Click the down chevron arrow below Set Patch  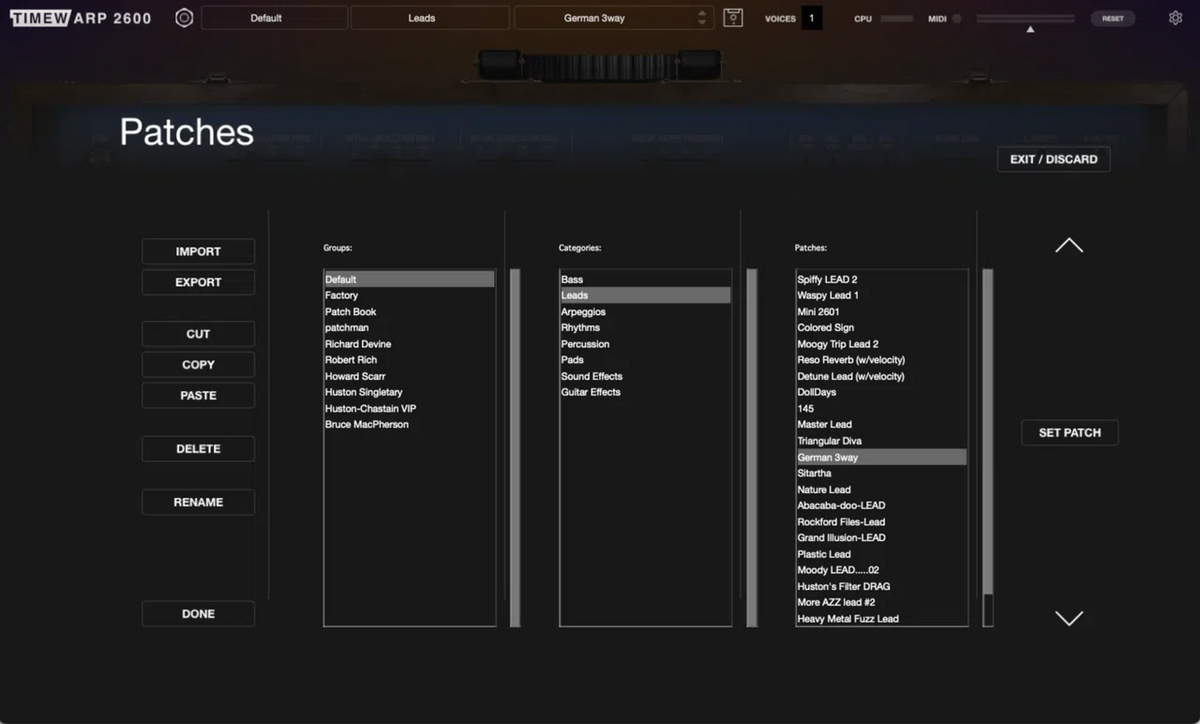pos(1069,618)
